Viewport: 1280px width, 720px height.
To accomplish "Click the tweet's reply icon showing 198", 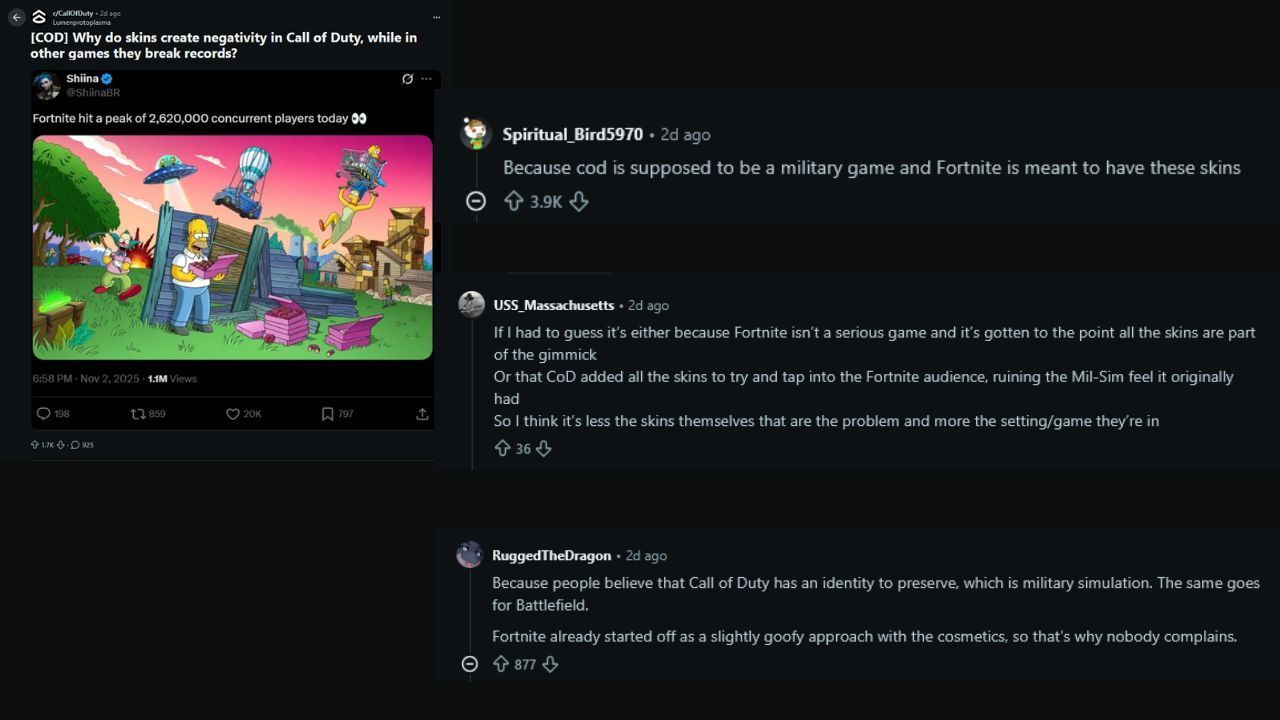I will pos(43,414).
